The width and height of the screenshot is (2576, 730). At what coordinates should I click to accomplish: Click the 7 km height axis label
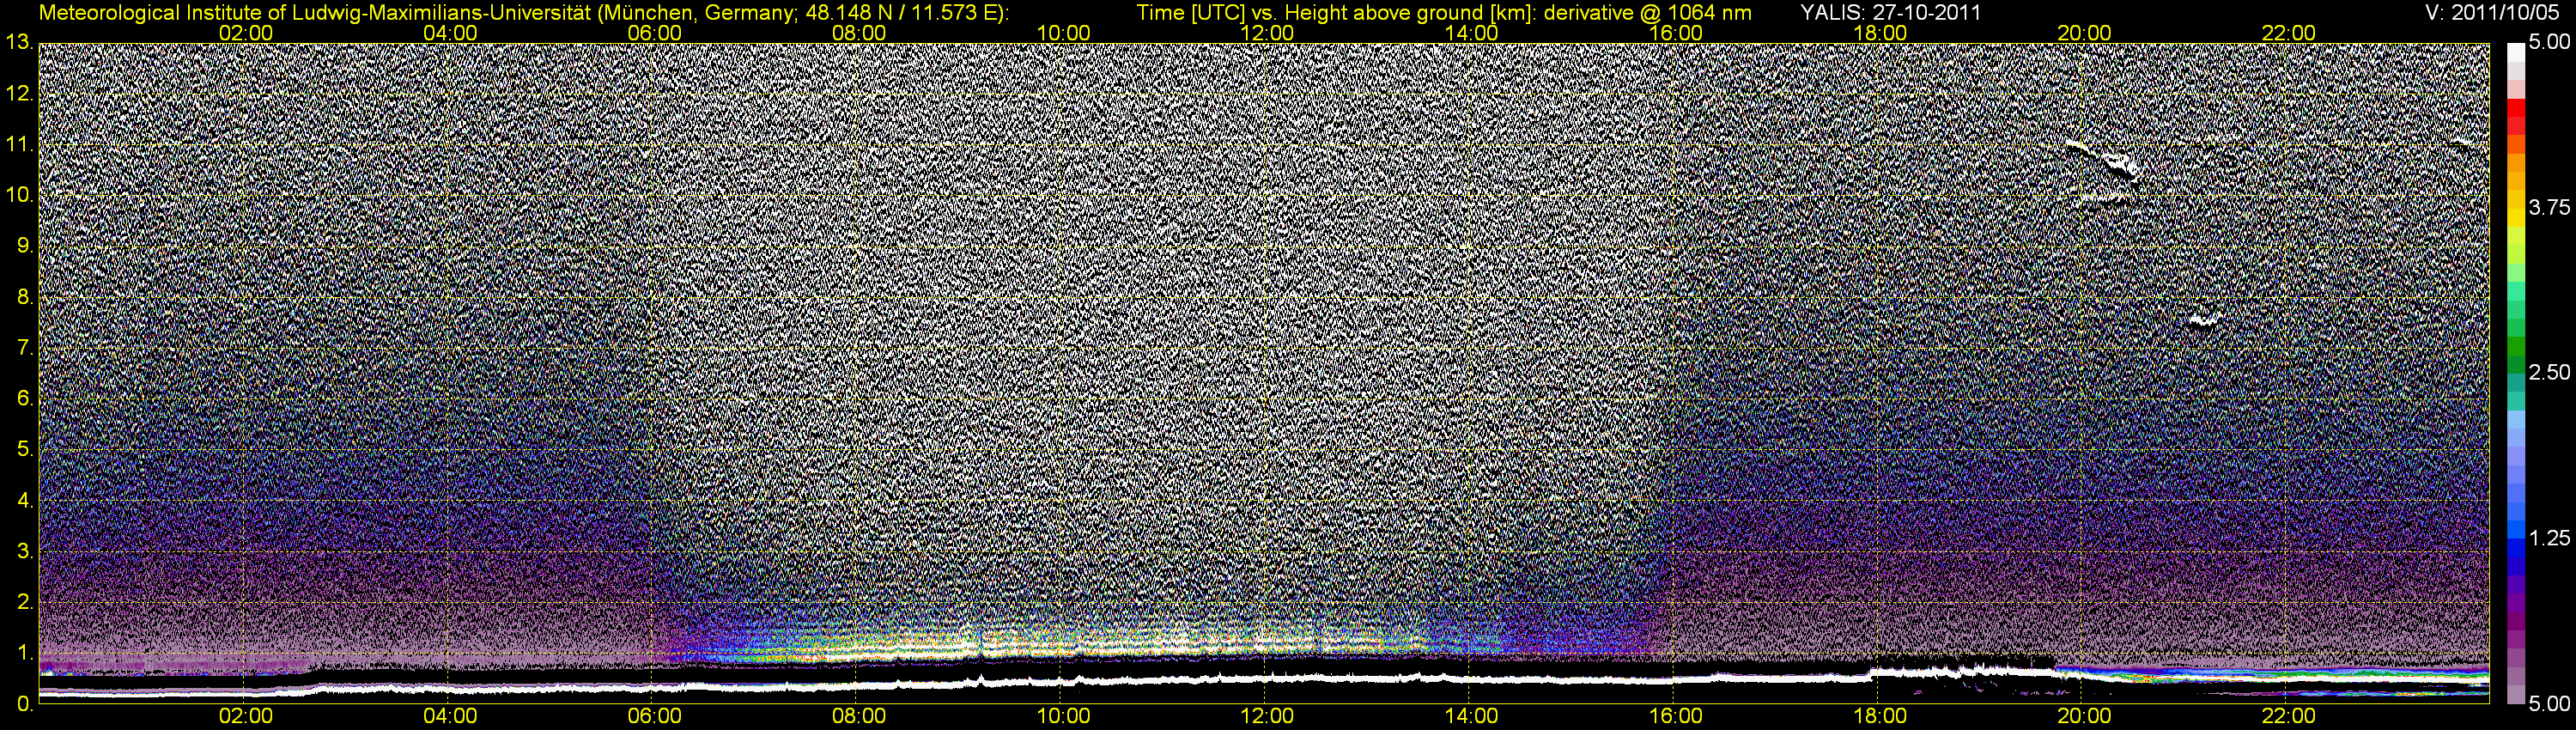pyautogui.click(x=25, y=348)
